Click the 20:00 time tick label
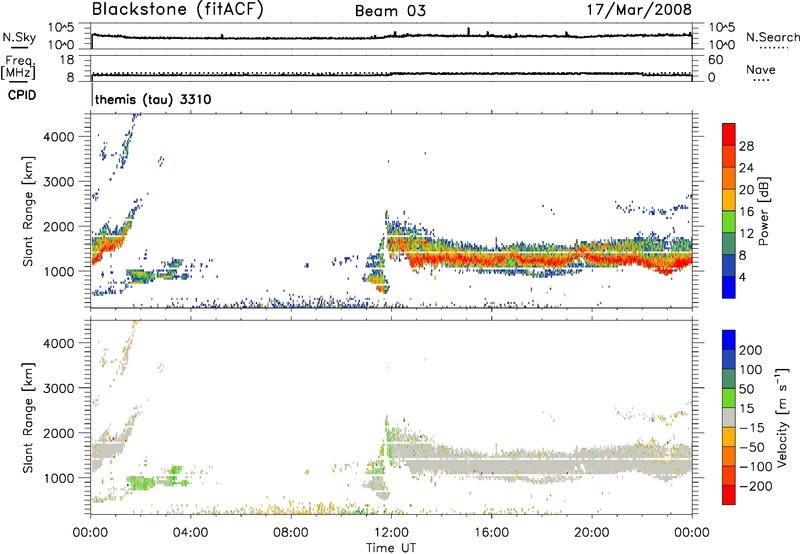 coord(591,533)
